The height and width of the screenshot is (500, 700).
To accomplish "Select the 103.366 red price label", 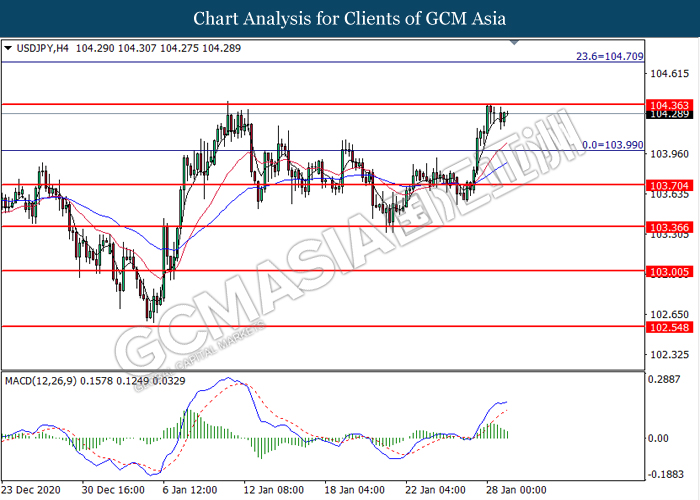I will [x=669, y=227].
